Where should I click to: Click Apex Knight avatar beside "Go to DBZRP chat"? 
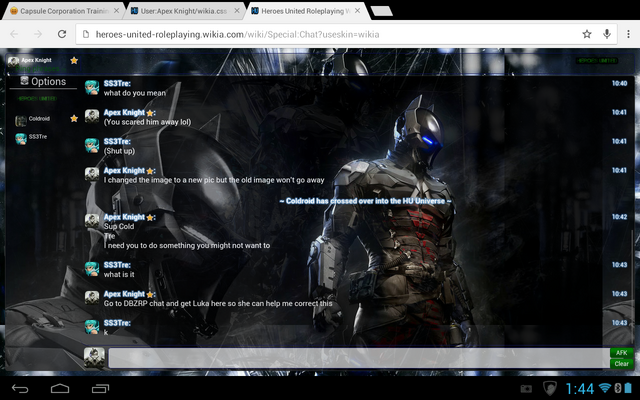pyautogui.click(x=92, y=298)
